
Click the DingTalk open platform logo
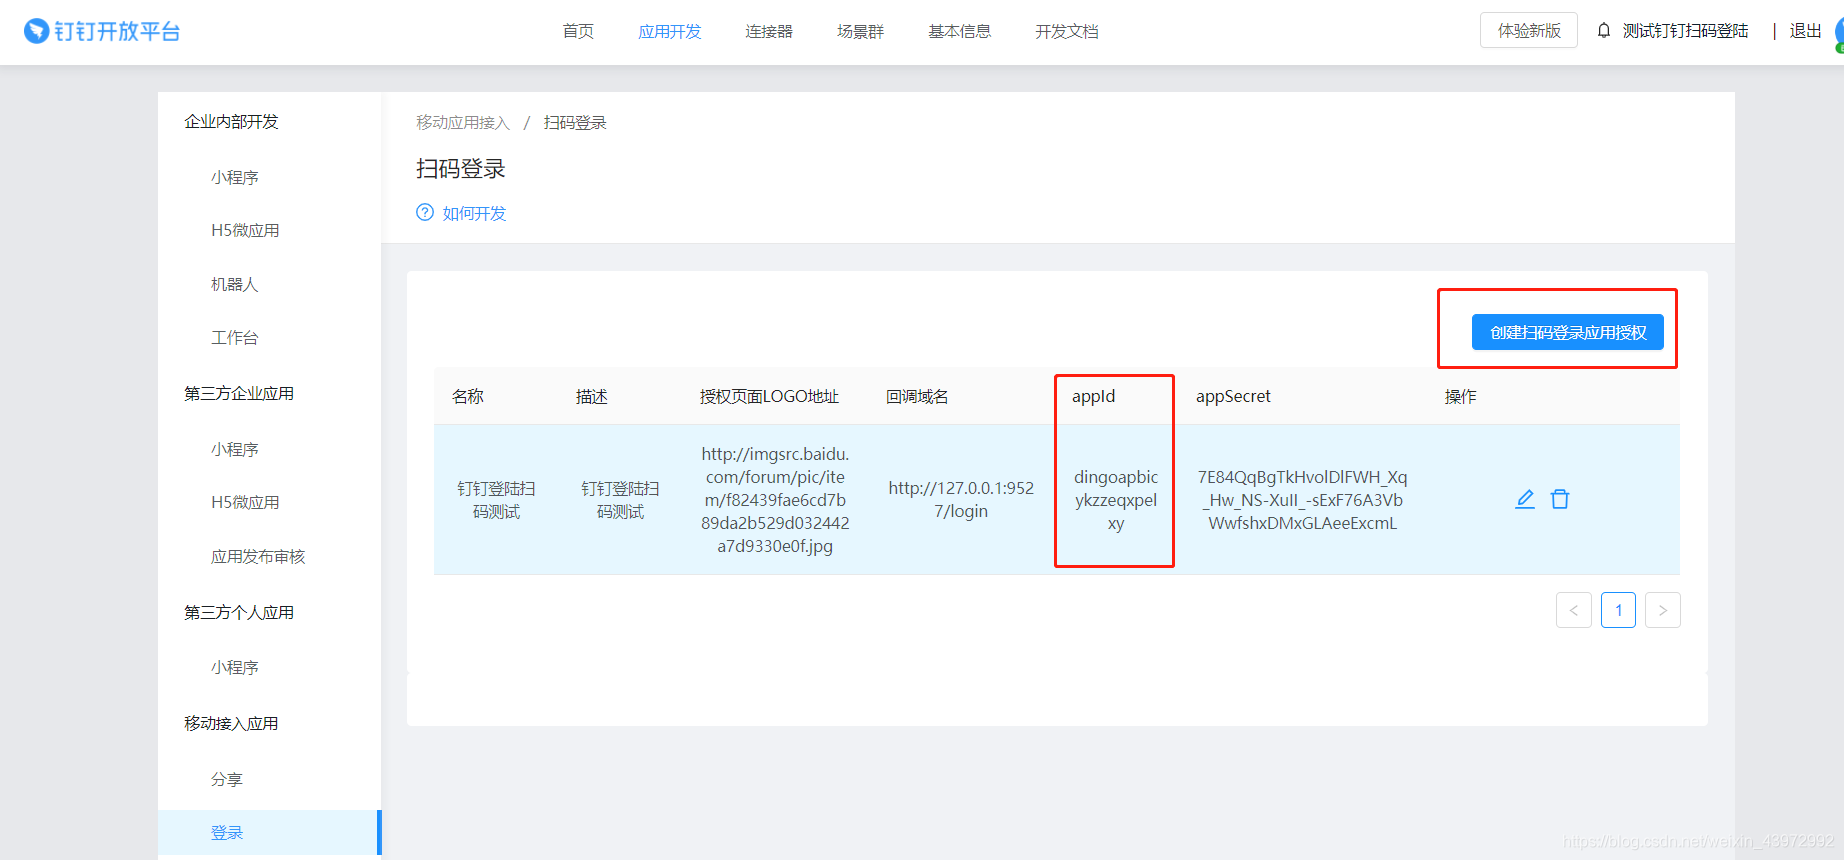[102, 31]
